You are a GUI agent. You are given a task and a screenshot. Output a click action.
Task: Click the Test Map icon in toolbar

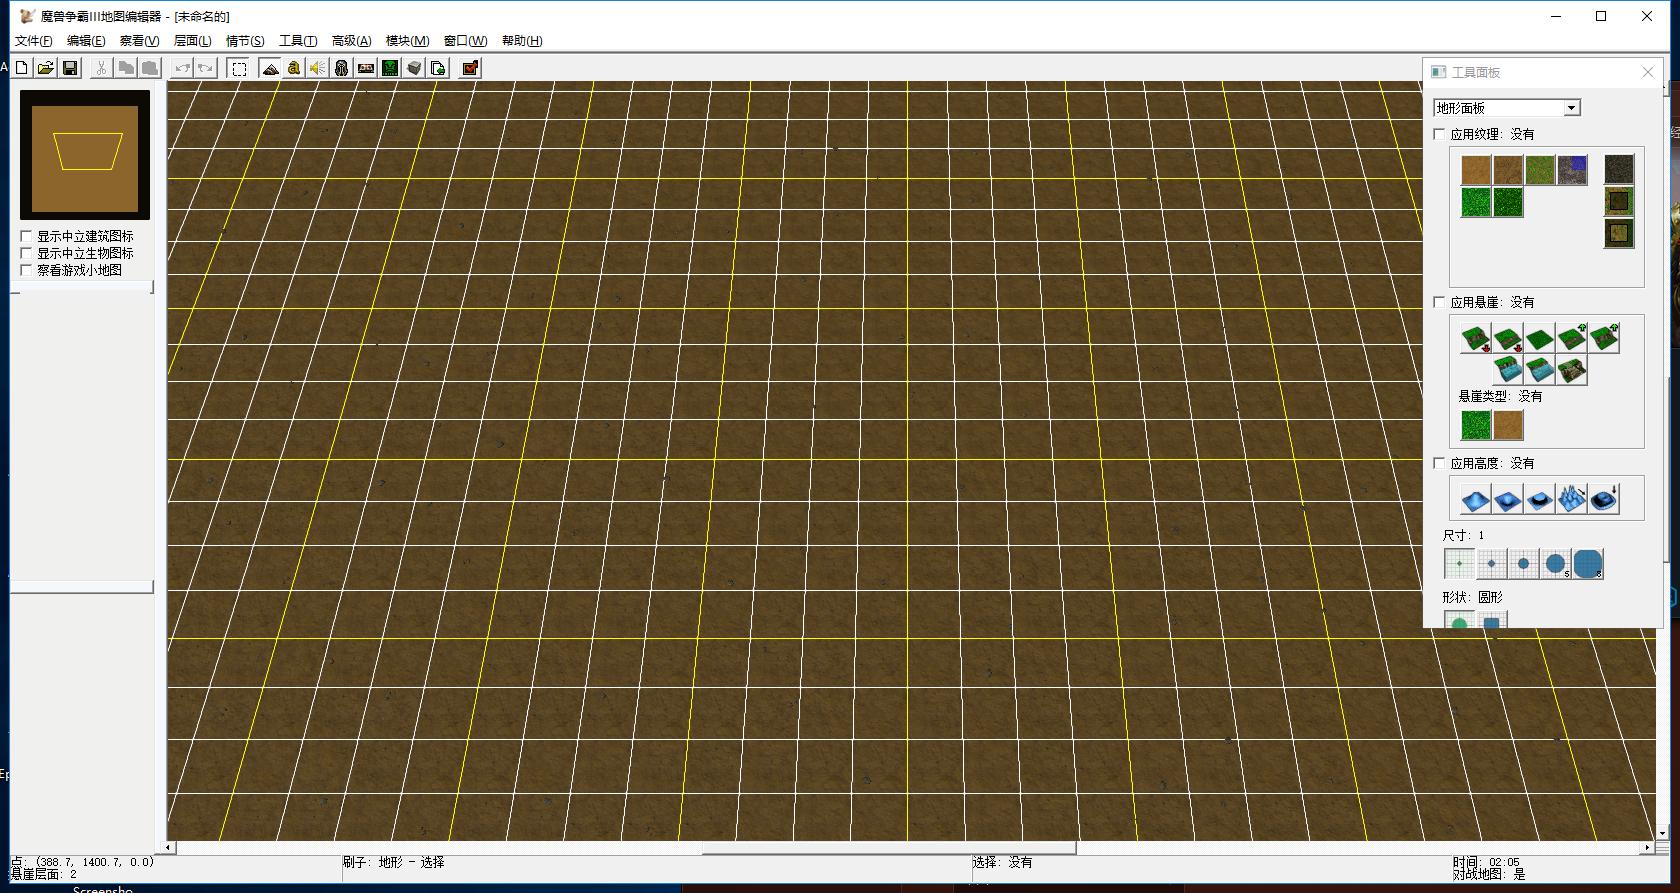(470, 68)
